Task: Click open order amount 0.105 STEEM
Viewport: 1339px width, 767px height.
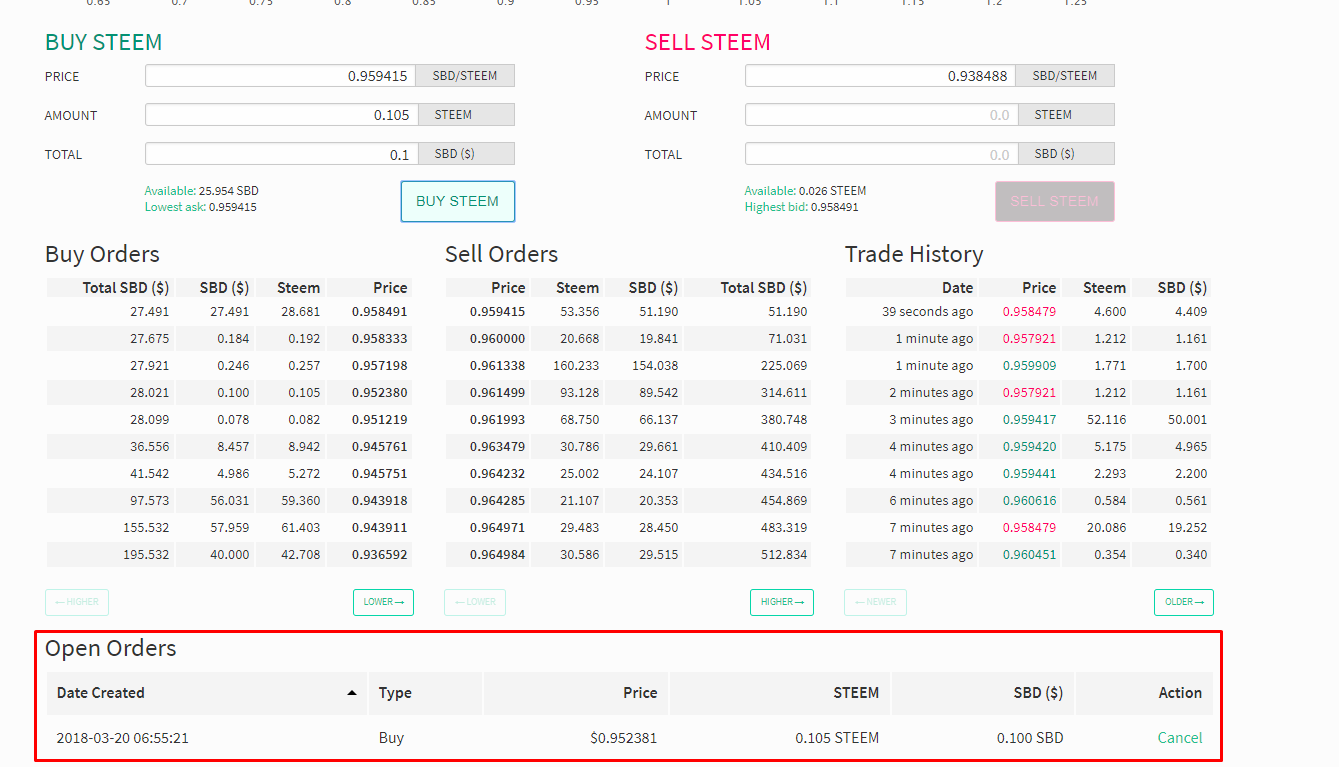Action: 838,738
